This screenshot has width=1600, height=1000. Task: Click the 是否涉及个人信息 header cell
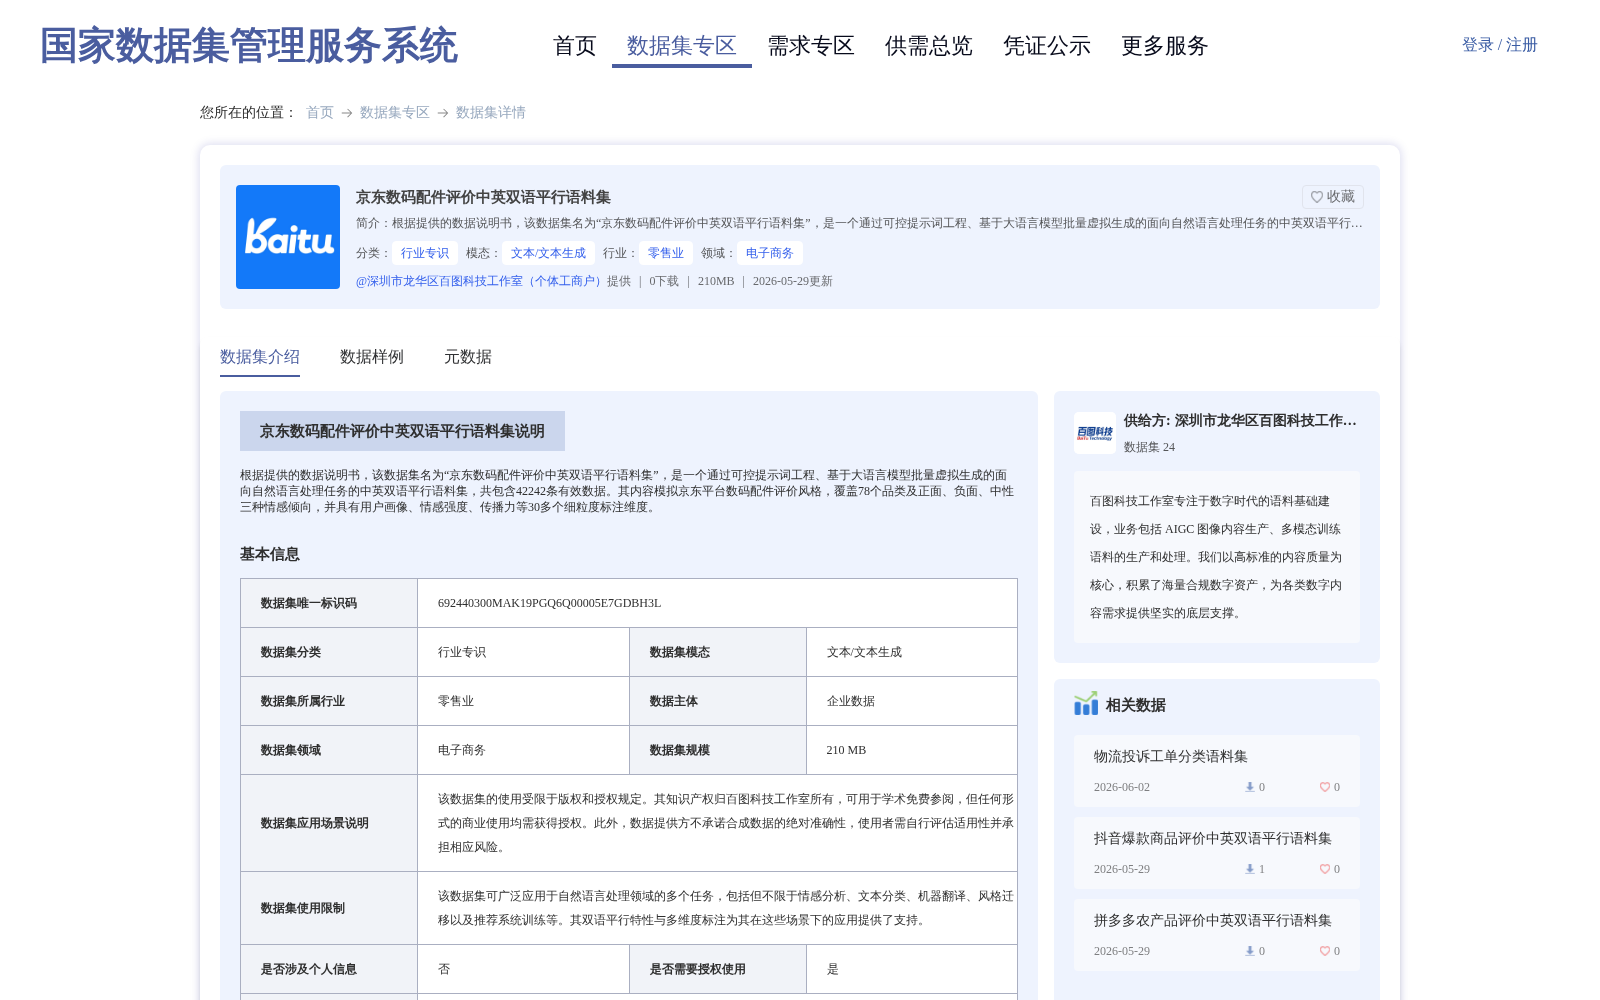[329, 969]
